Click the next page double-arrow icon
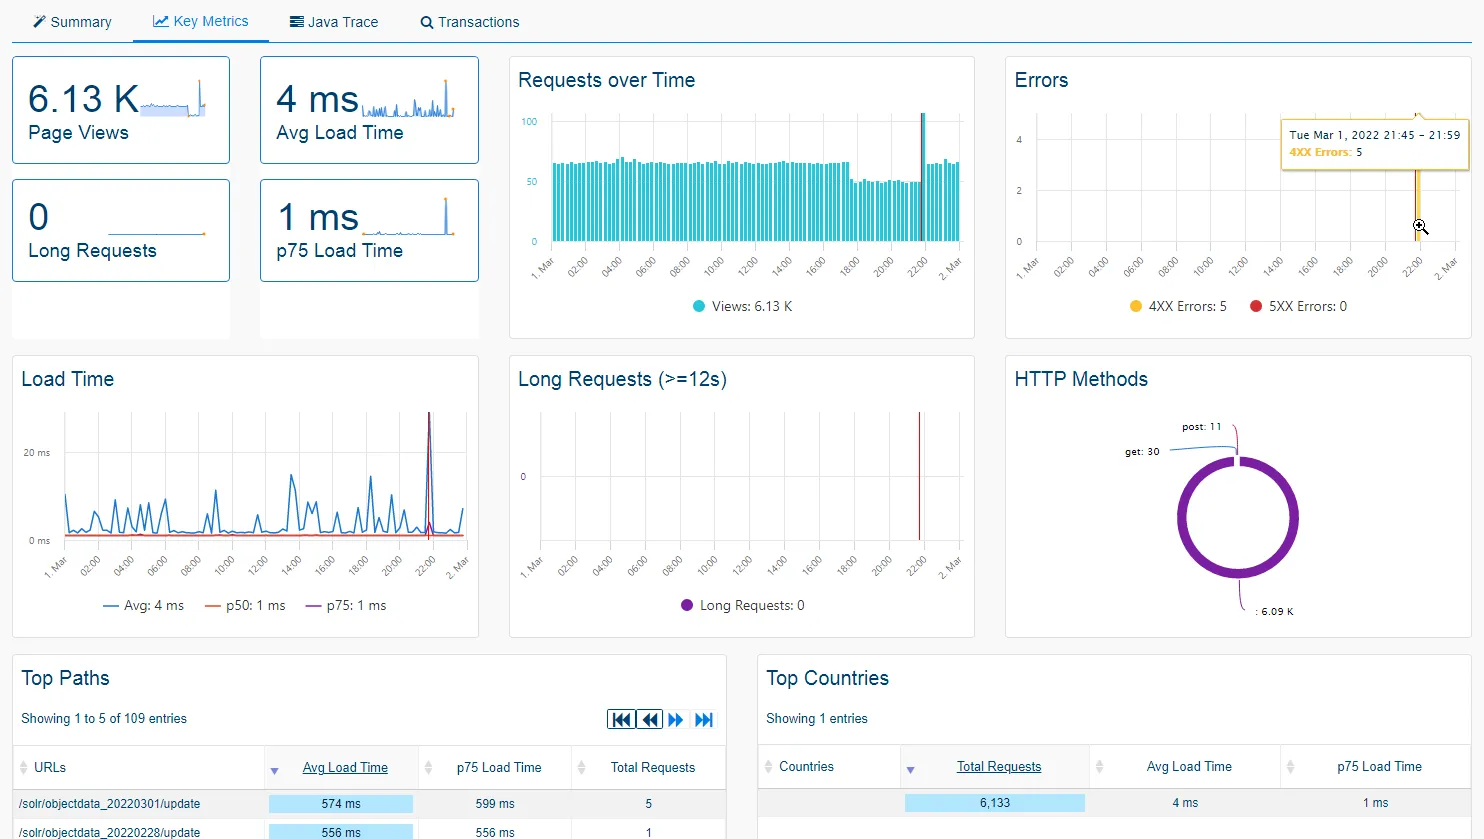The image size is (1484, 839). coord(677,720)
